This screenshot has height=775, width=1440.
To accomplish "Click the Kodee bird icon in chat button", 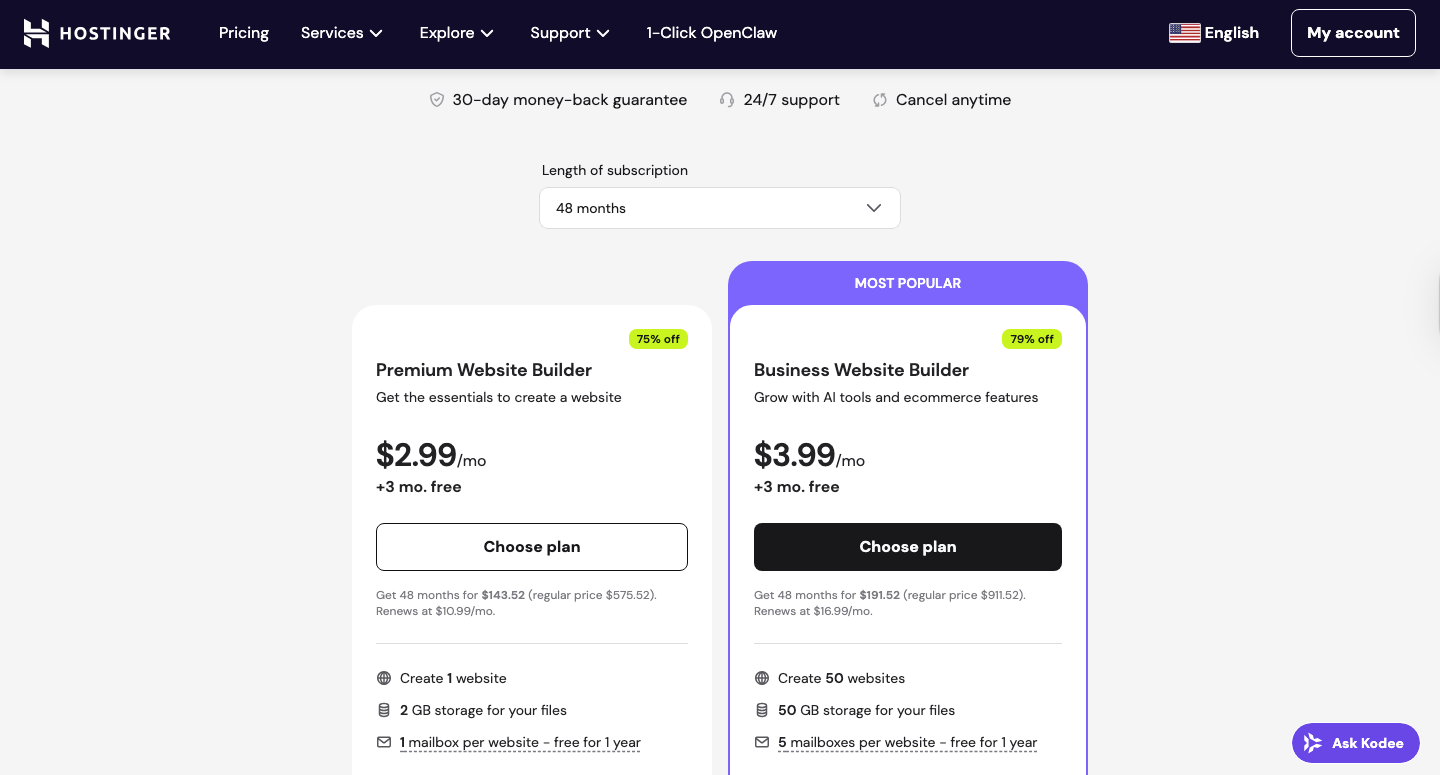I will pyautogui.click(x=1313, y=743).
